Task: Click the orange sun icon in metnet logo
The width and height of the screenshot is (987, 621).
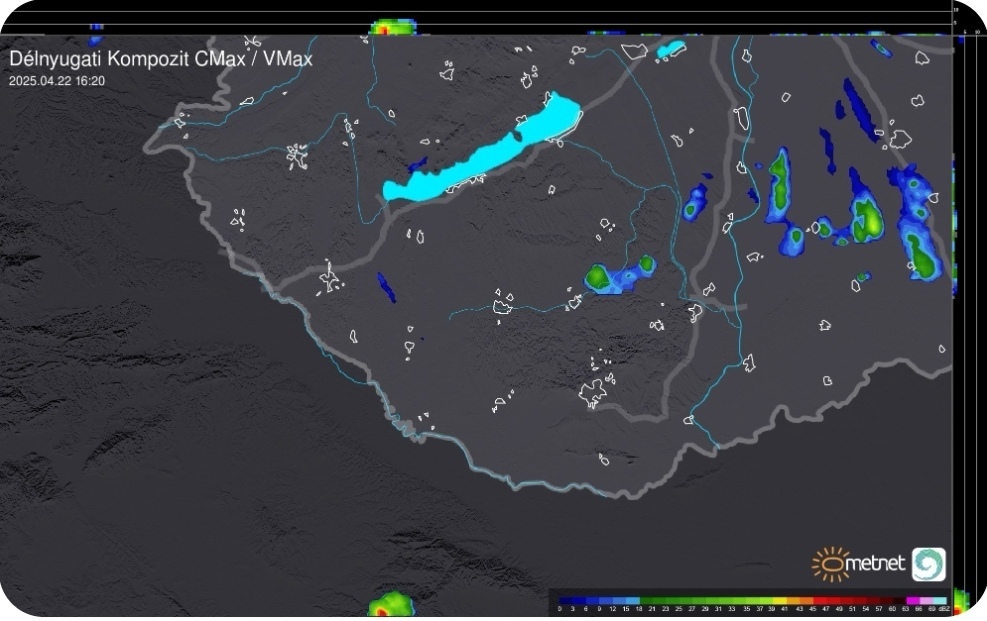Action: pyautogui.click(x=829, y=564)
